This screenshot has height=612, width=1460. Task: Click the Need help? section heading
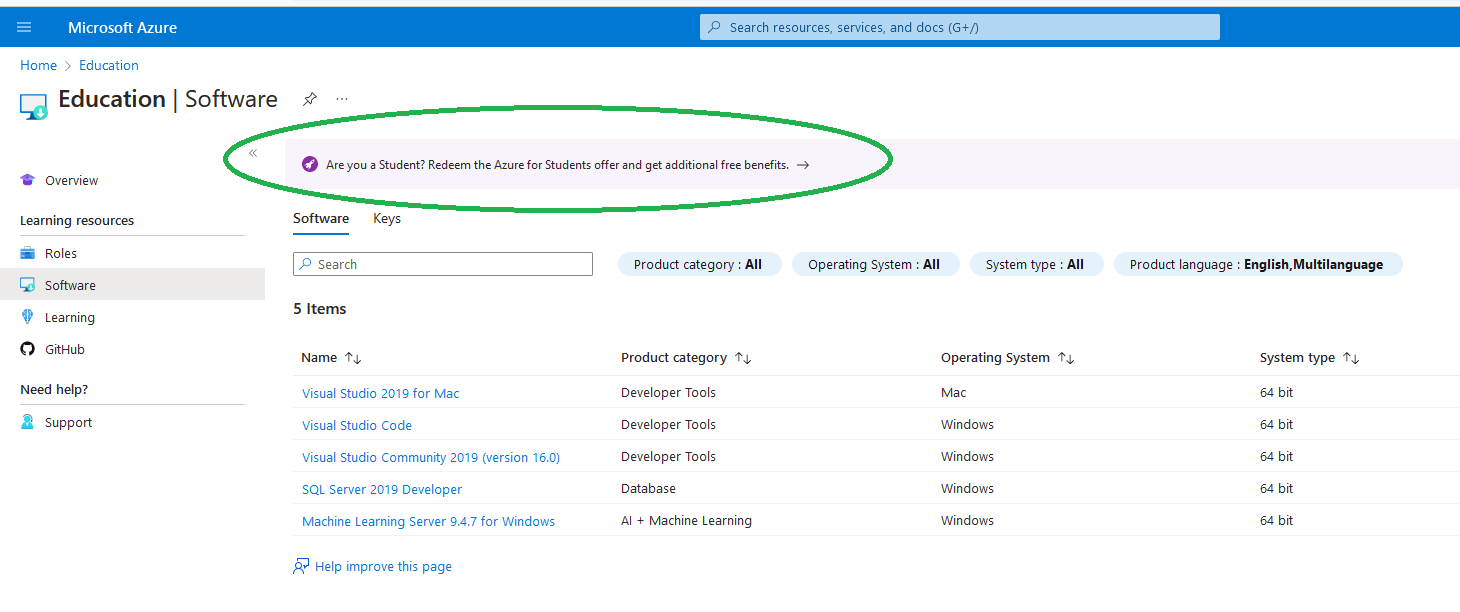(x=54, y=390)
